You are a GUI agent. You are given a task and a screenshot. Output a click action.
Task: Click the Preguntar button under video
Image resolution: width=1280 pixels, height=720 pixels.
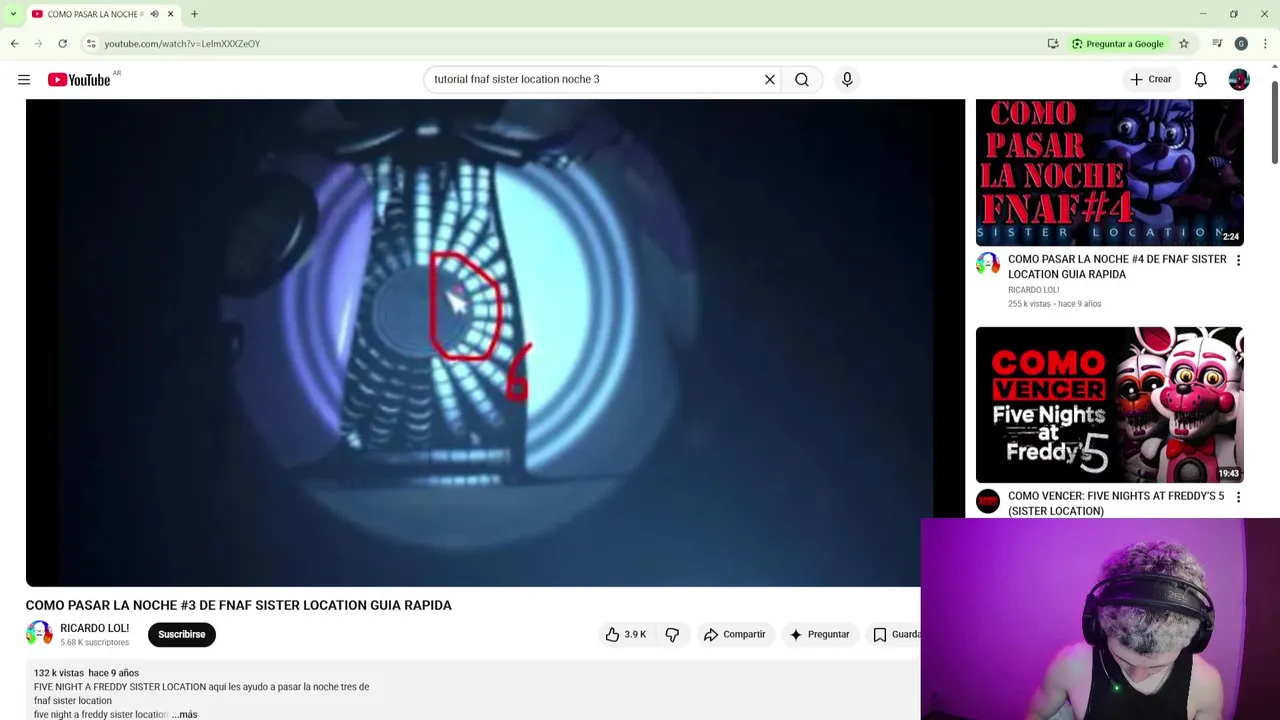pos(819,634)
